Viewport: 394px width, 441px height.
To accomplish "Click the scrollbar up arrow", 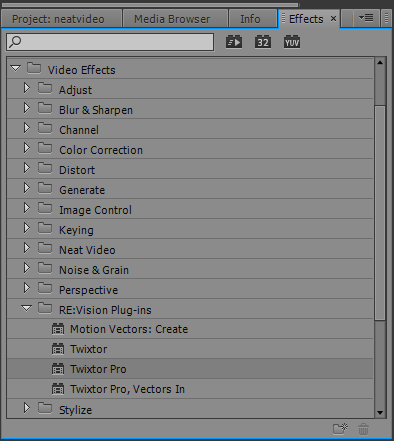I will point(380,62).
